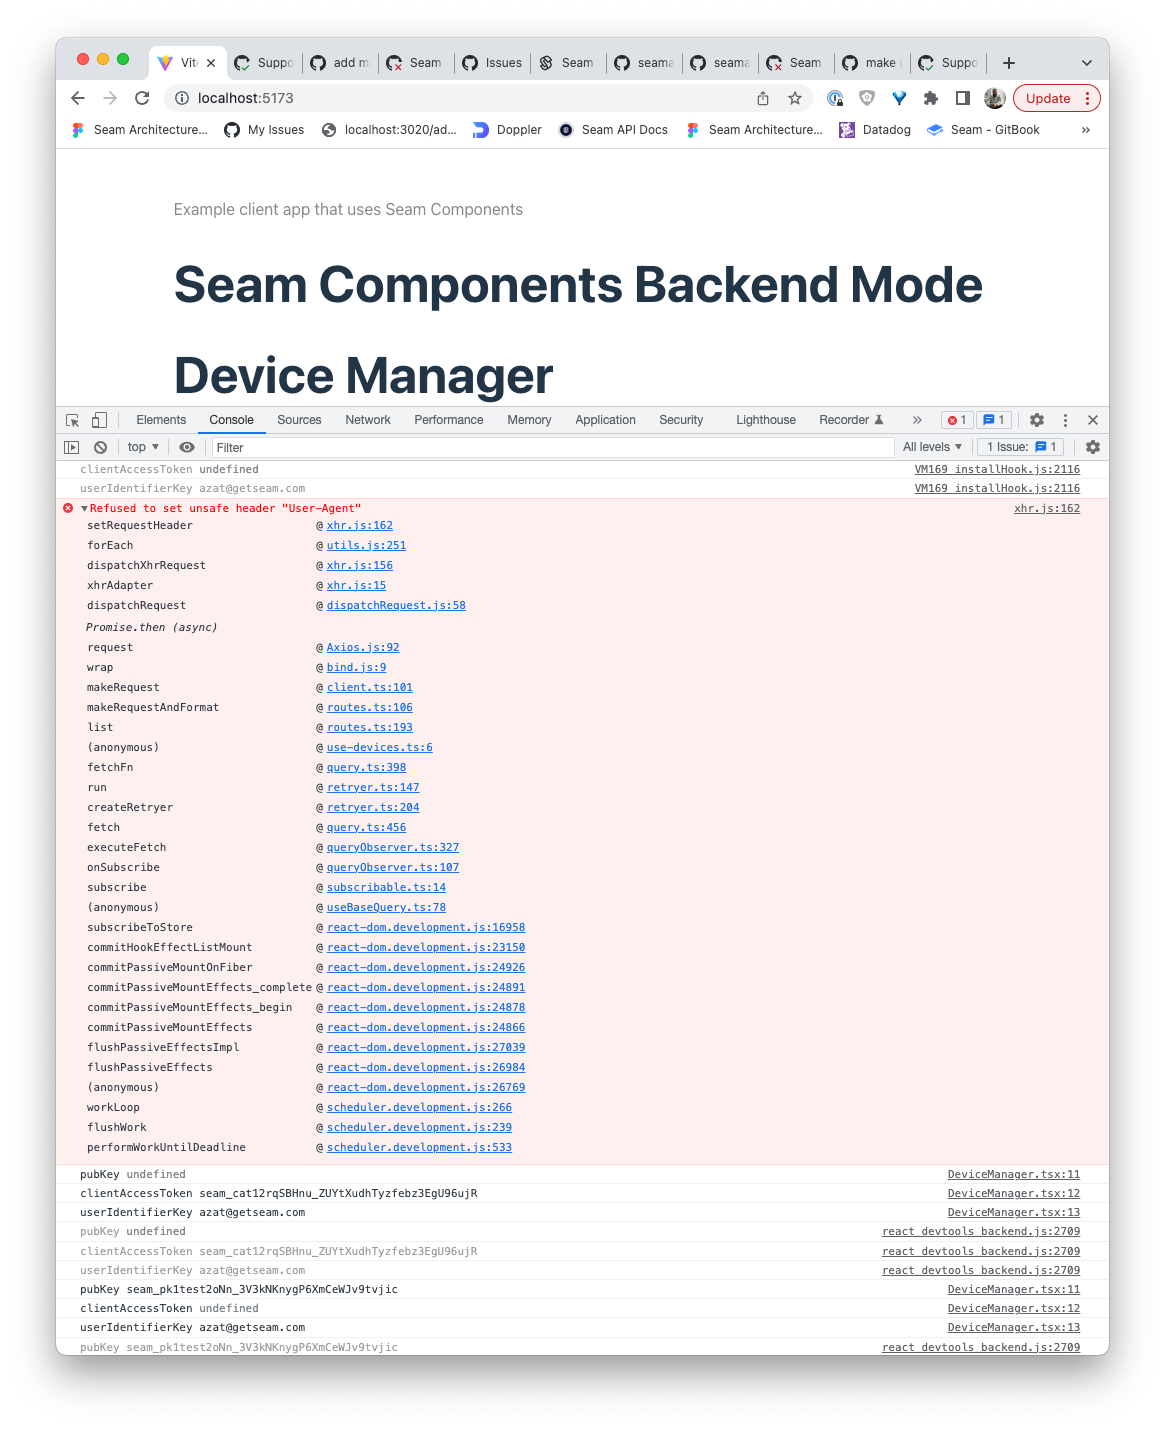The image size is (1165, 1429).
Task: Open the Lighthouse tab
Action: [x=766, y=420]
